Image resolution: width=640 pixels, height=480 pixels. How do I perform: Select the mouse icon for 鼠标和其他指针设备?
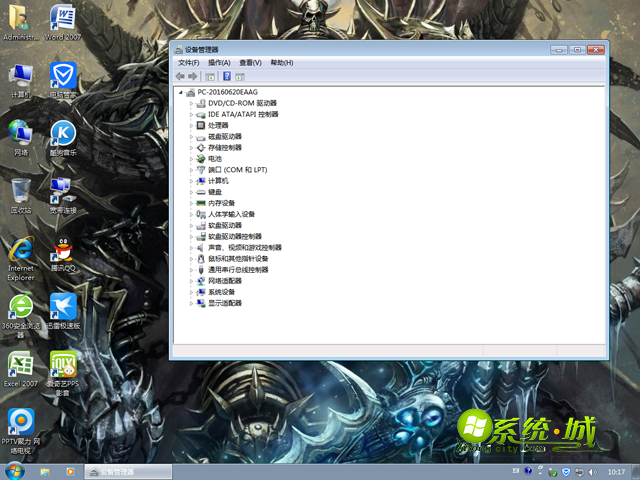tap(201, 259)
